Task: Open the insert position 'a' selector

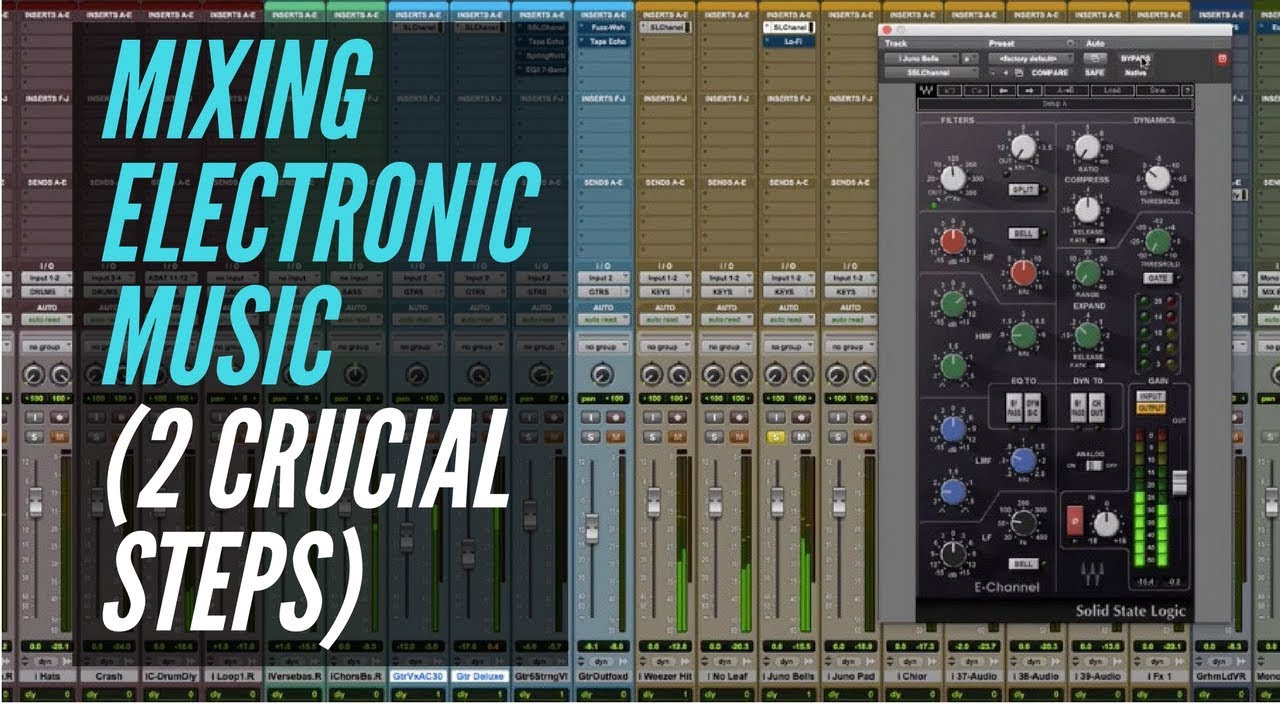Action: coord(970,58)
